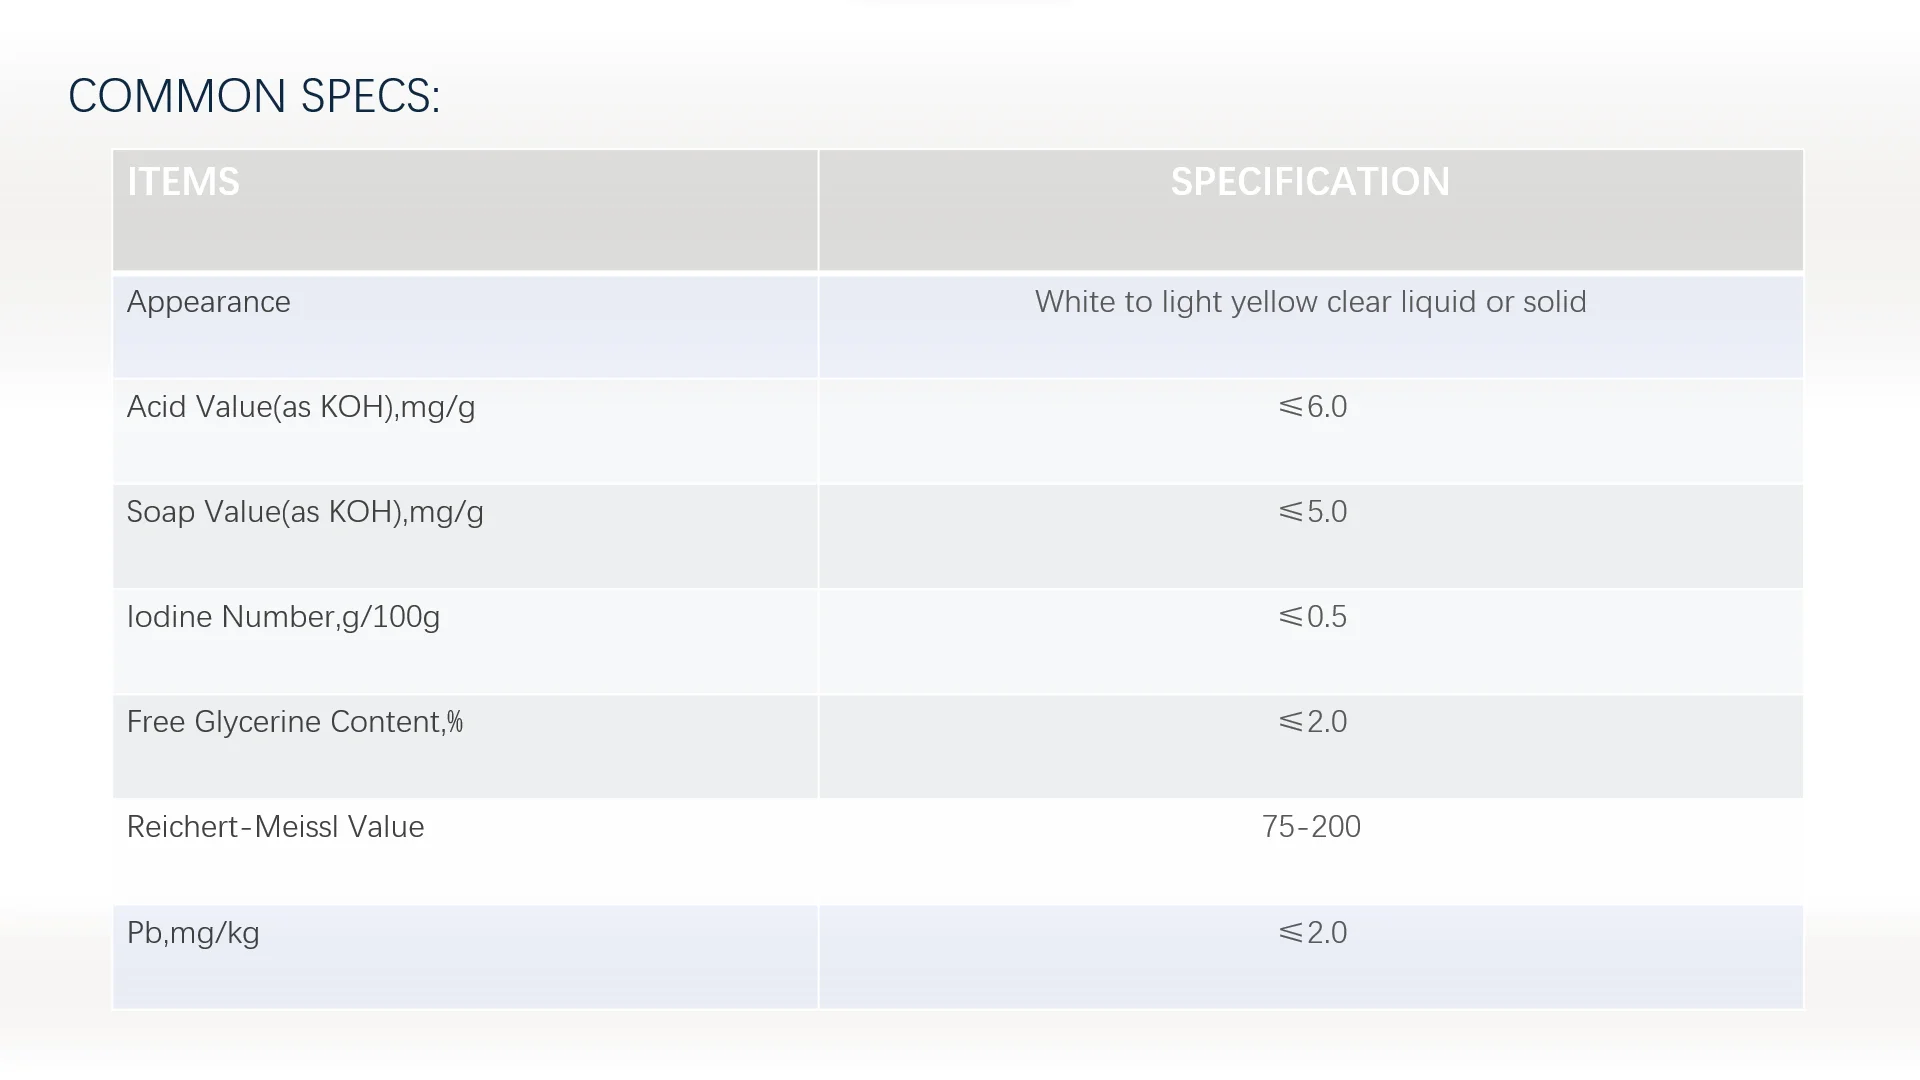The image size is (1920, 1080).
Task: Click the Appearance row label
Action: point(208,302)
